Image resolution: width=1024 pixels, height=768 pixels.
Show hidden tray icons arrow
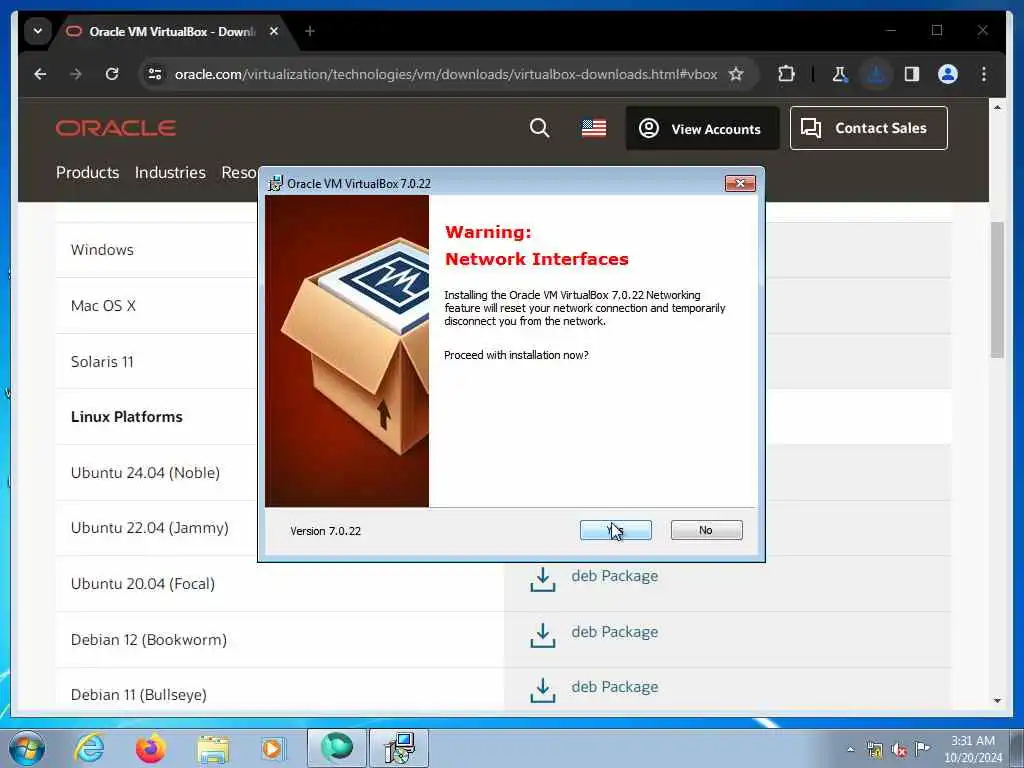coord(850,749)
